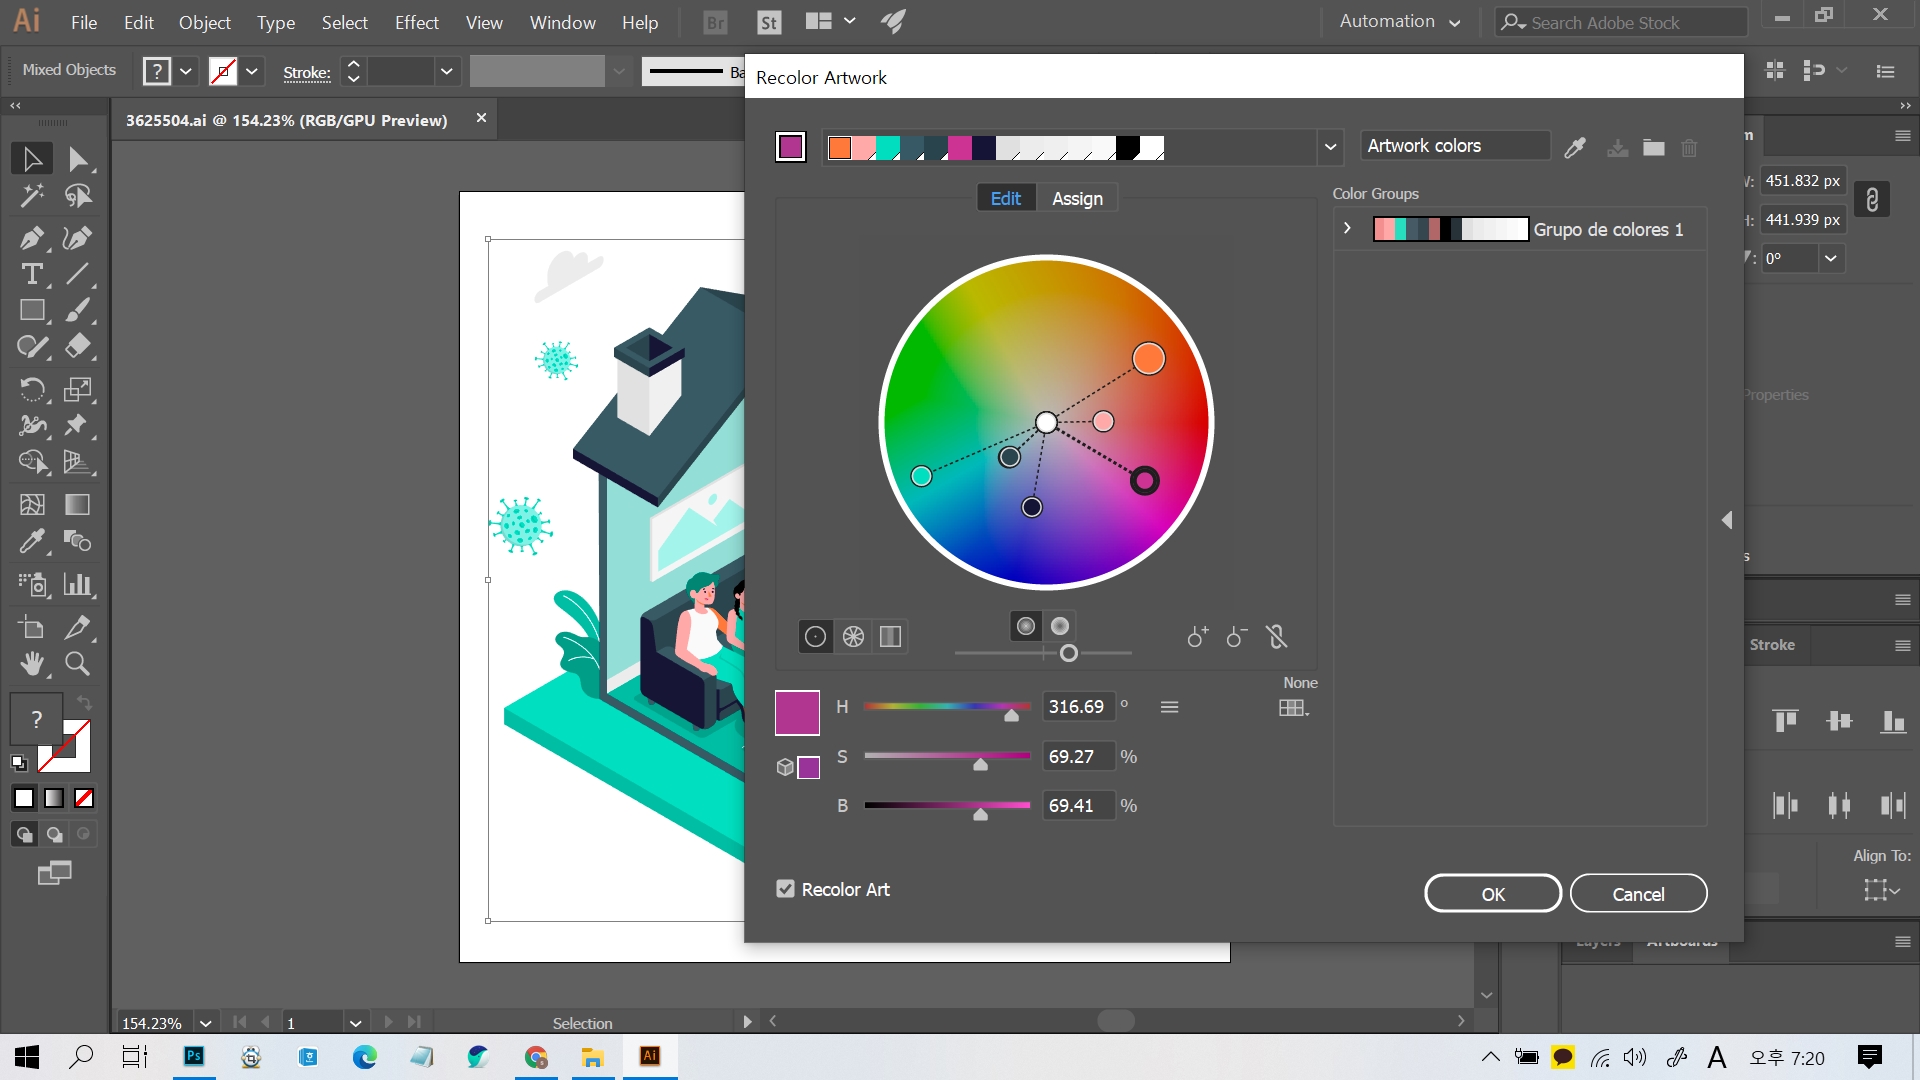Switch to the Assign tab

(1077, 198)
